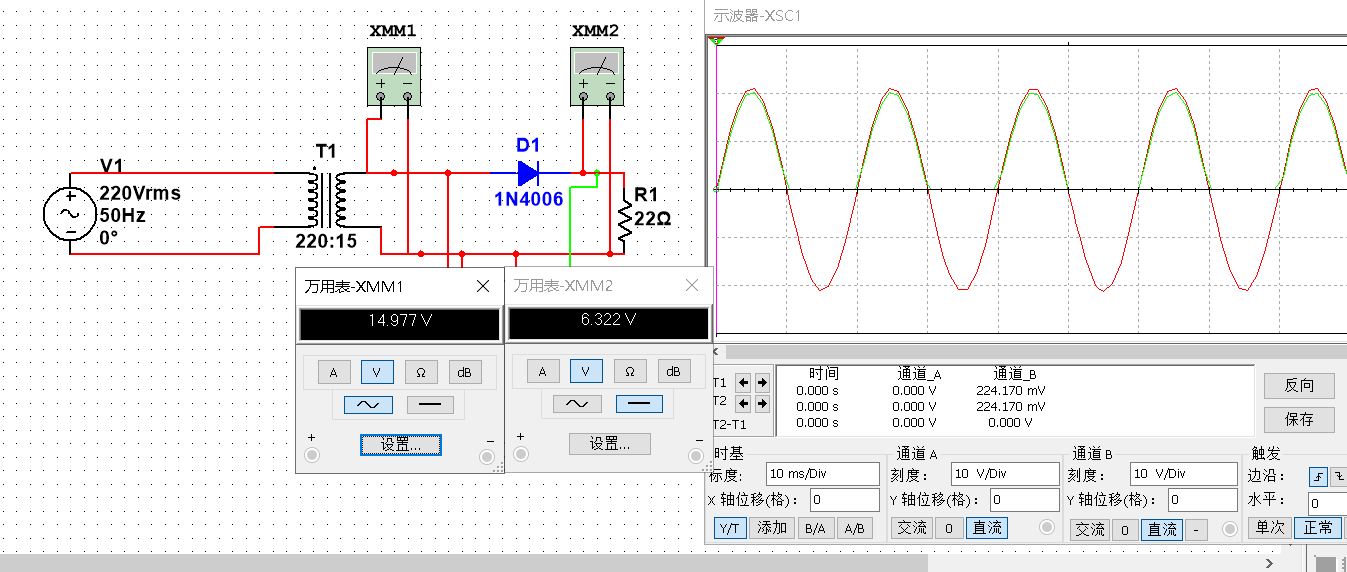1347x572 pixels.
Task: Select ohm measurement on XMM1 multimeter
Action: click(421, 372)
